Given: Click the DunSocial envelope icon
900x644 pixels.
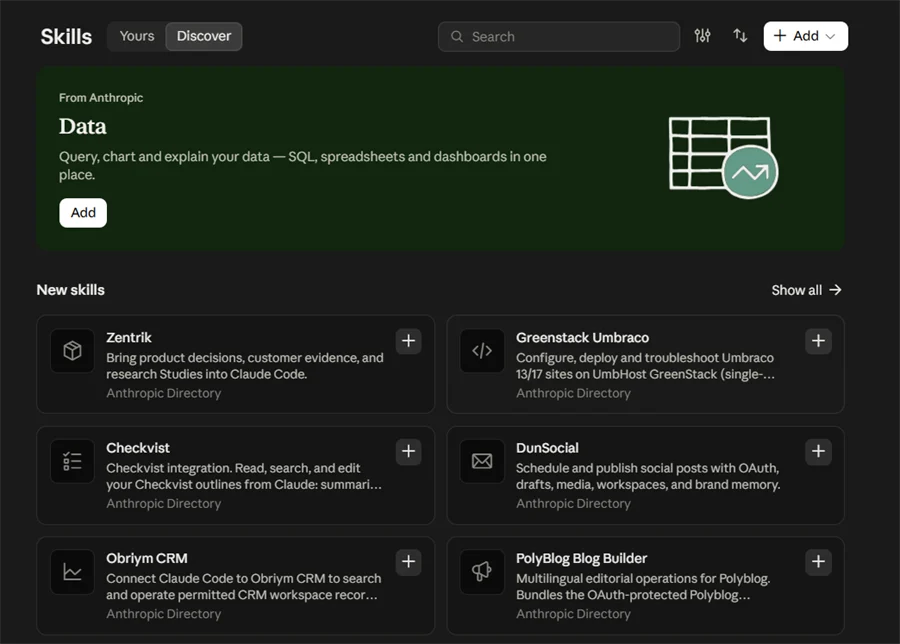Looking at the screenshot, I should [x=482, y=461].
